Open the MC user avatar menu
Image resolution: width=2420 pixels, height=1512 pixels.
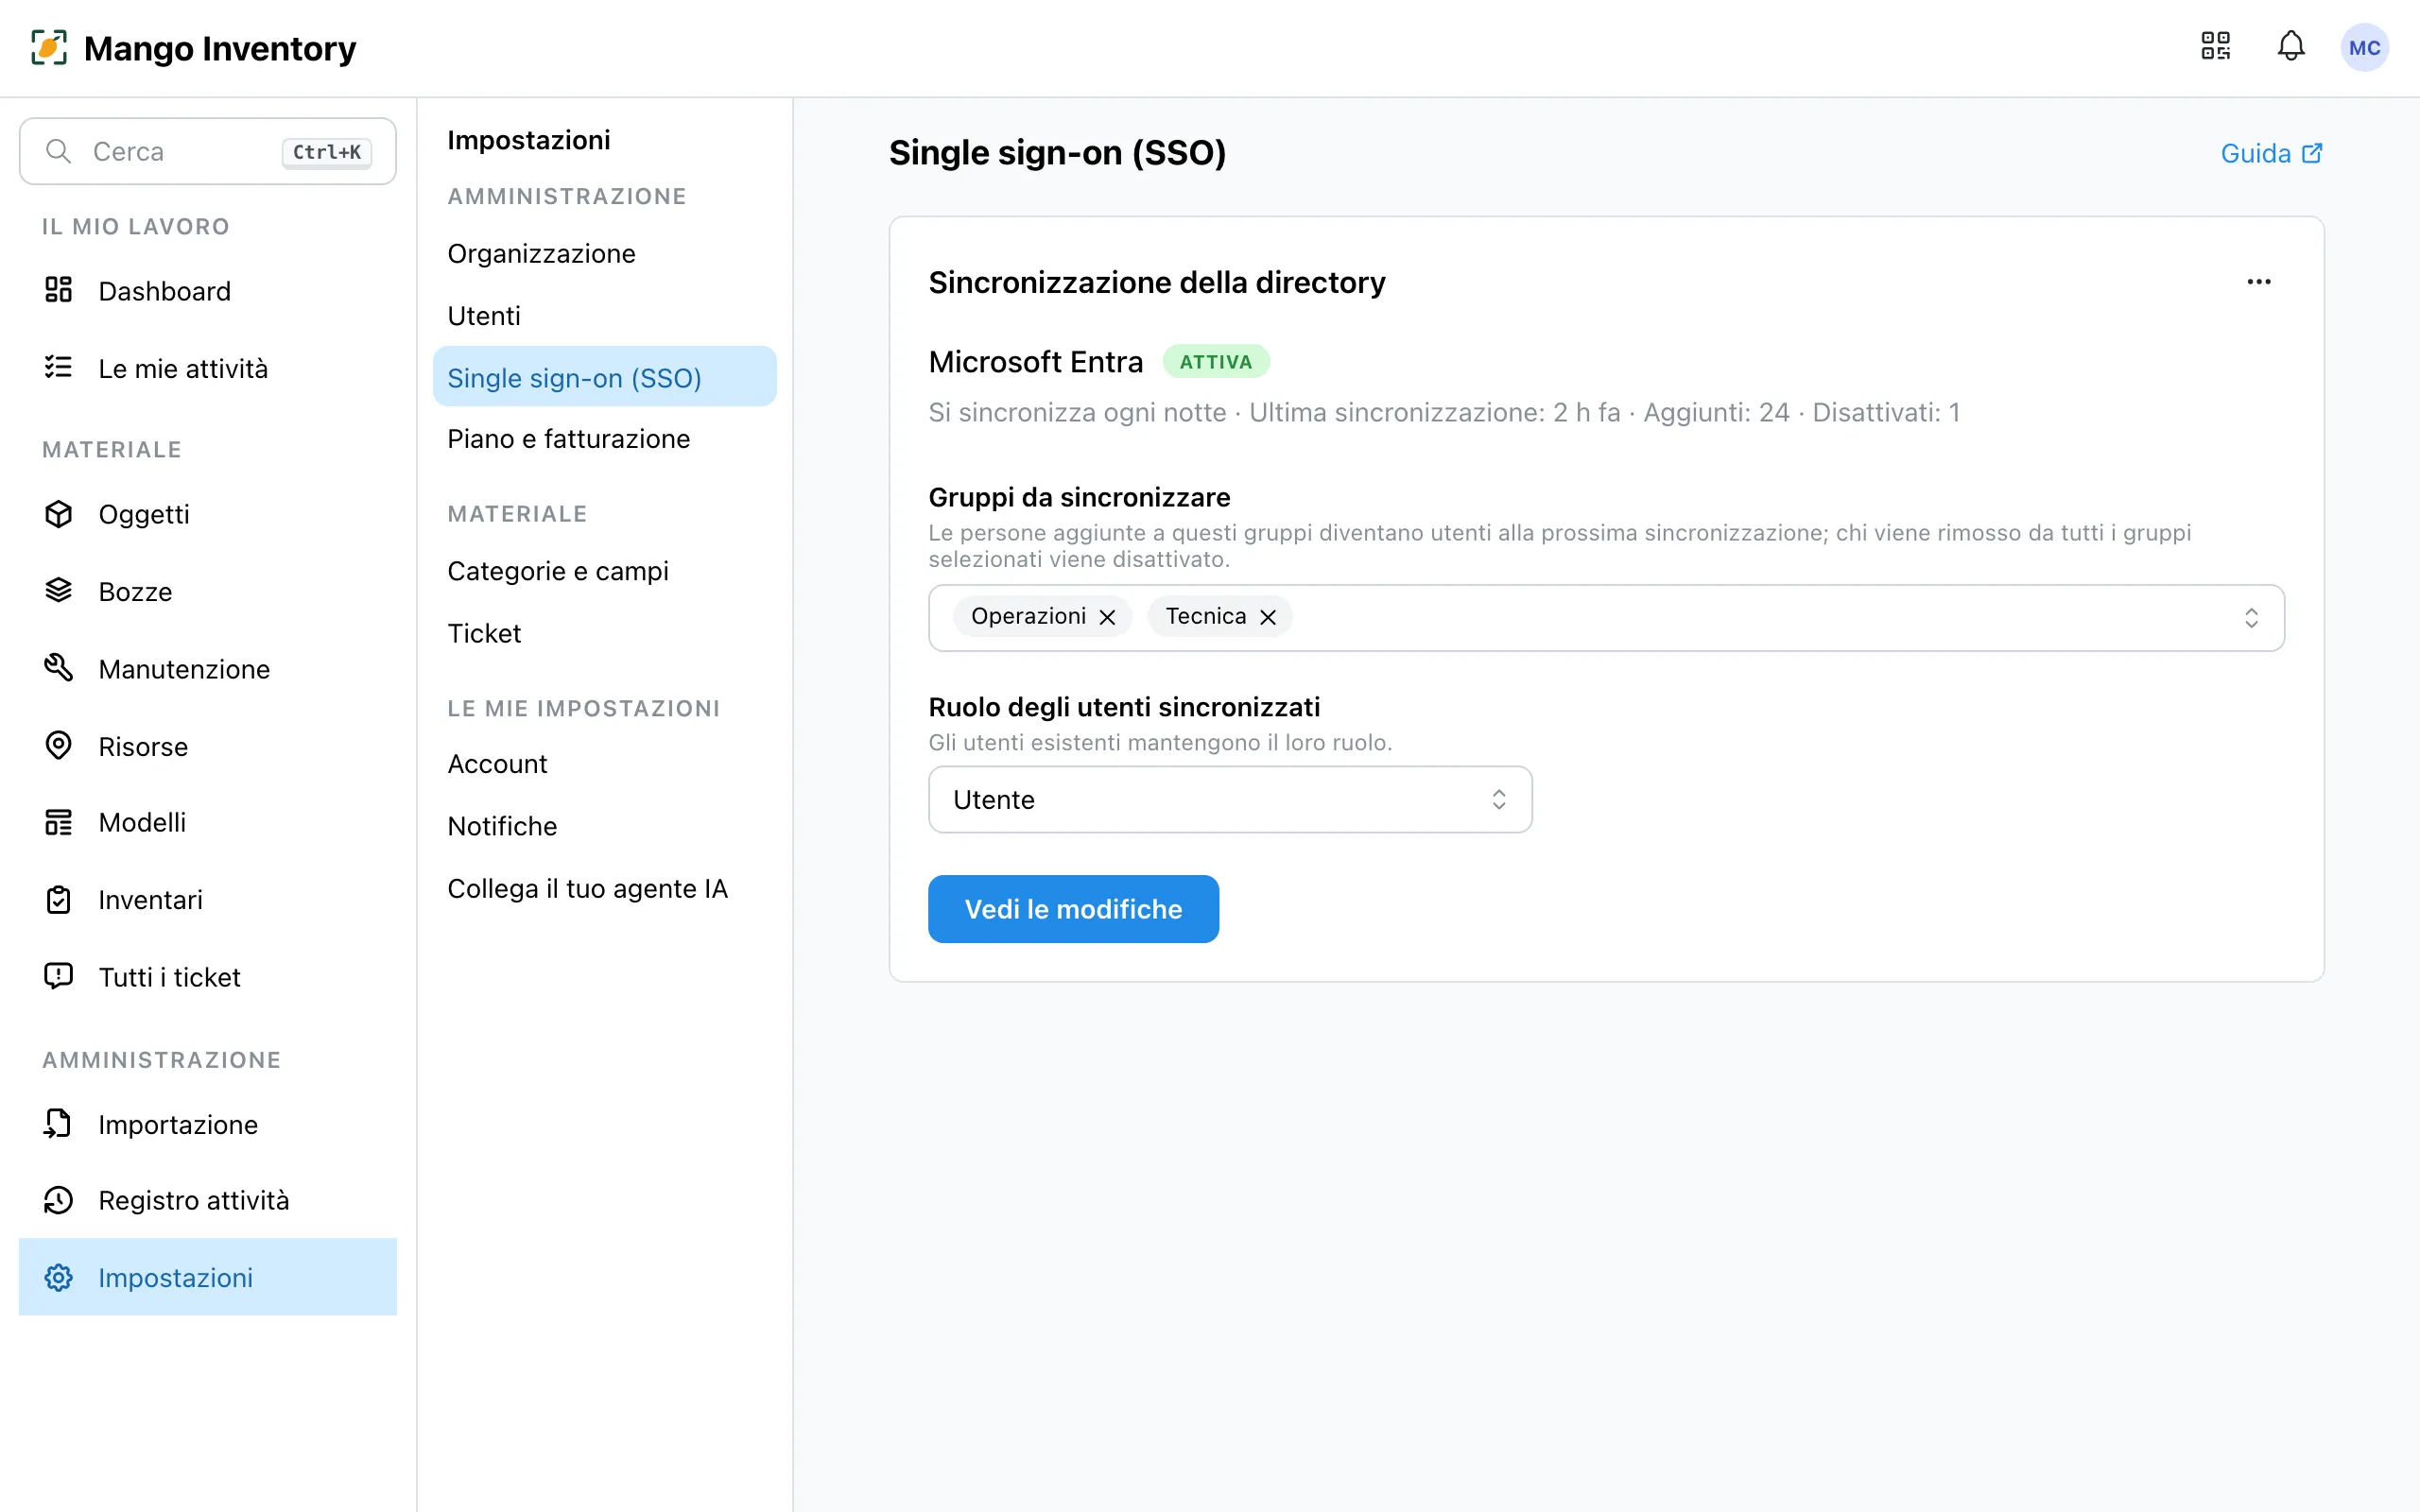click(2364, 47)
